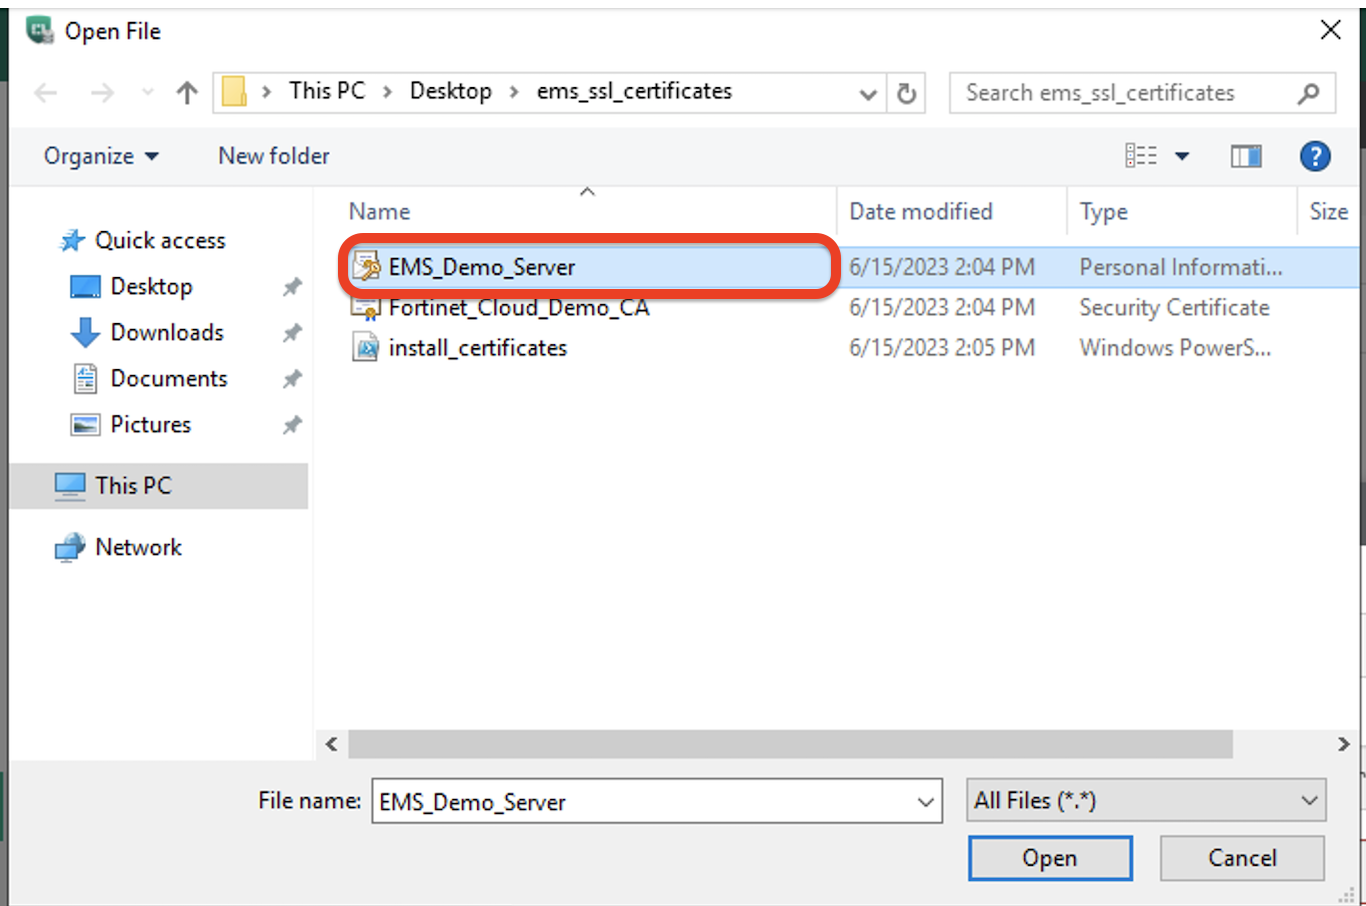Click the install_certificates script file icon

pos(367,347)
